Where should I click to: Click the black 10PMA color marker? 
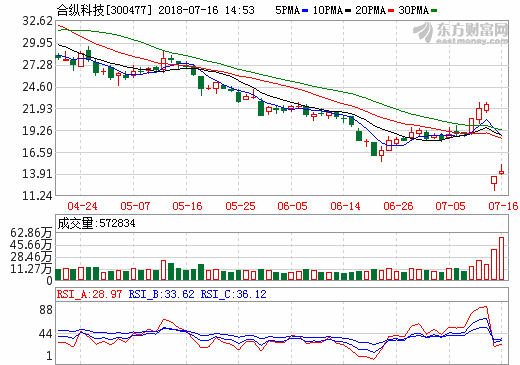pyautogui.click(x=348, y=11)
